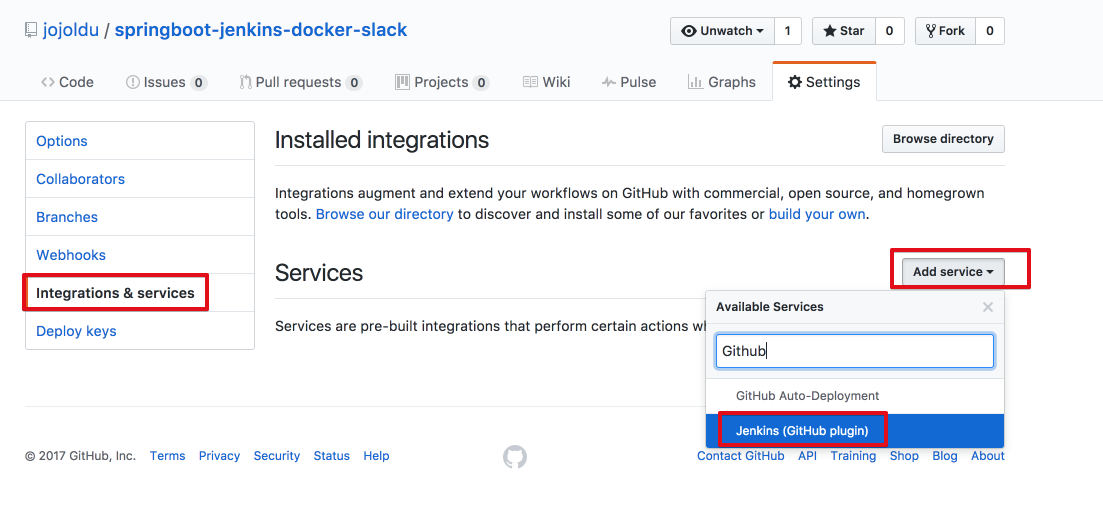
Task: Go to the Pull requests tab
Action: [x=301, y=82]
